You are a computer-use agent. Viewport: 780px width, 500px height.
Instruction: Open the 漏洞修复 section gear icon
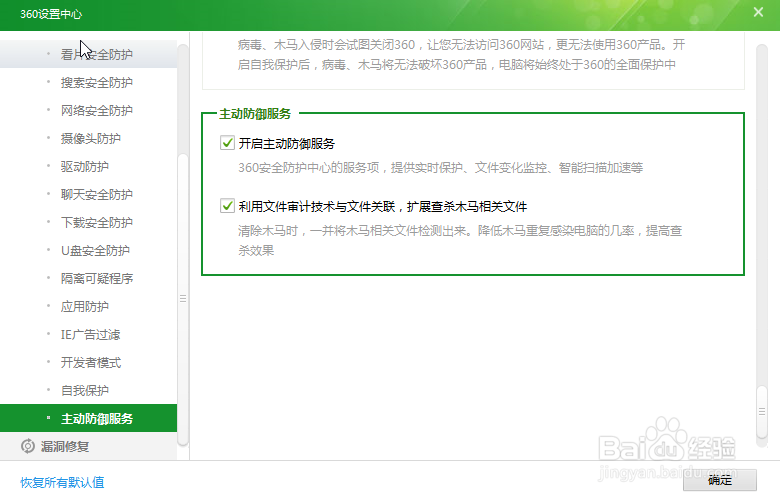(28, 446)
